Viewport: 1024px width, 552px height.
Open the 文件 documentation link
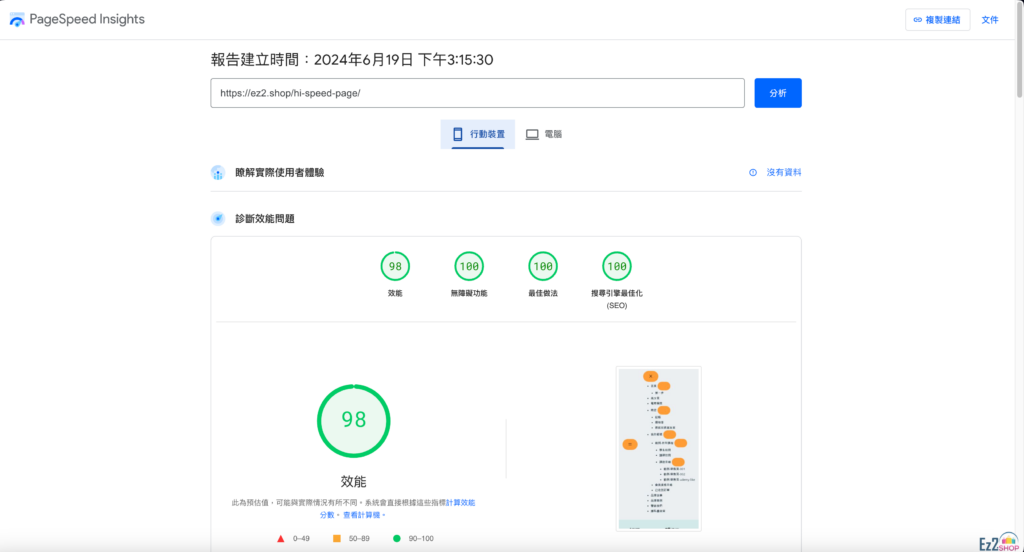pyautogui.click(x=990, y=20)
